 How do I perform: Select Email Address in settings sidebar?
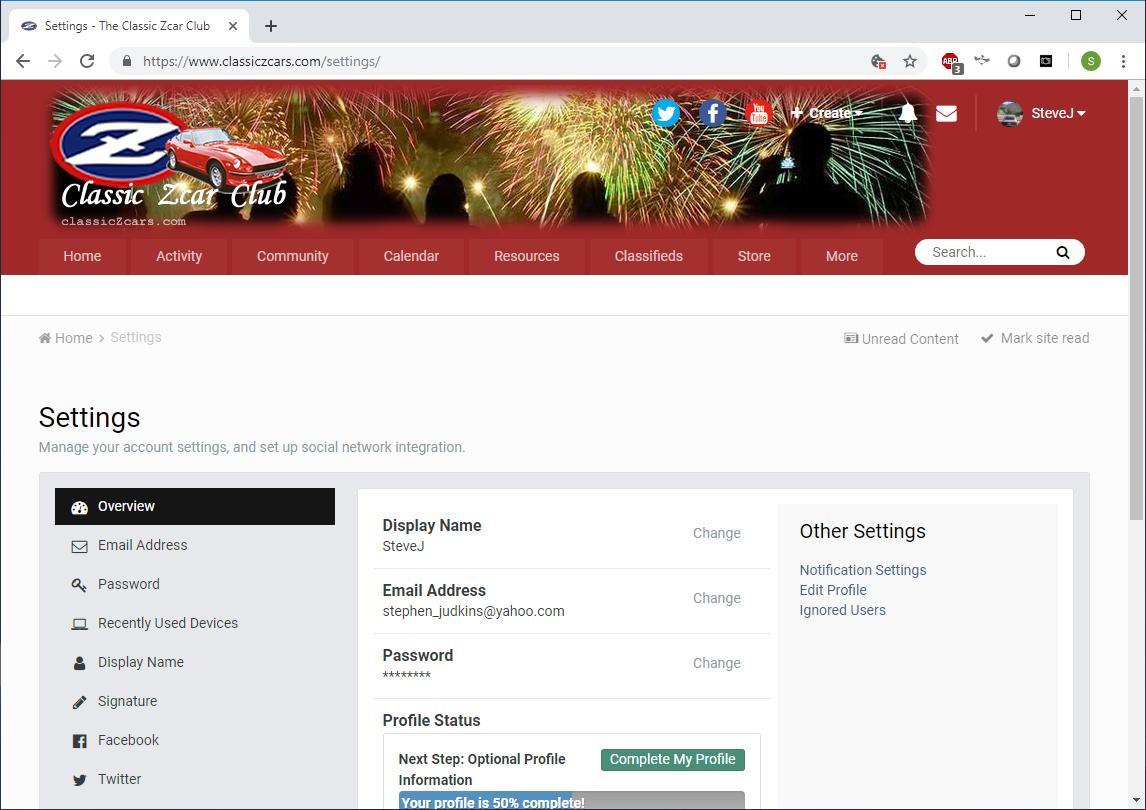195,545
